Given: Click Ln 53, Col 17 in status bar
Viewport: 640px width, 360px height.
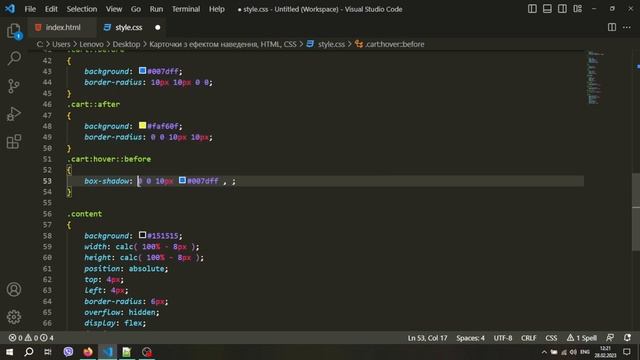Looking at the screenshot, I should coord(427,338).
